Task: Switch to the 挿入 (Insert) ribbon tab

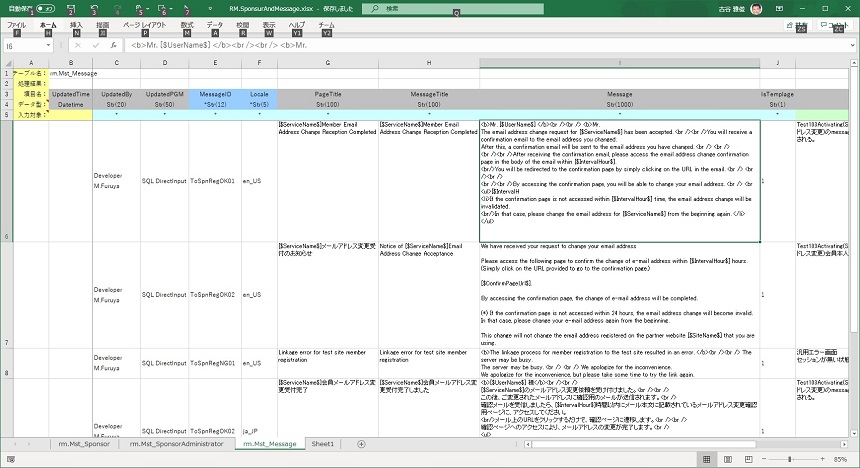Action: (76, 25)
